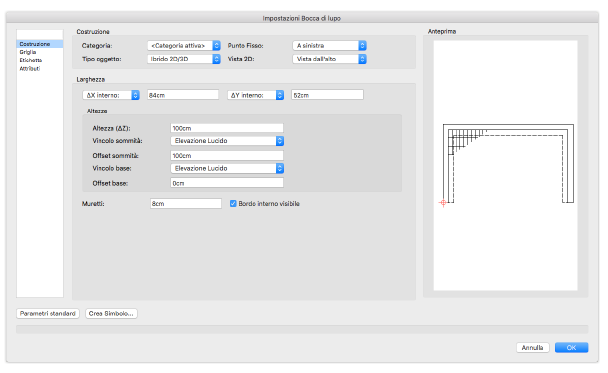608x373 pixels.
Task: Open the Vincolo base dropdown
Action: tap(227, 168)
